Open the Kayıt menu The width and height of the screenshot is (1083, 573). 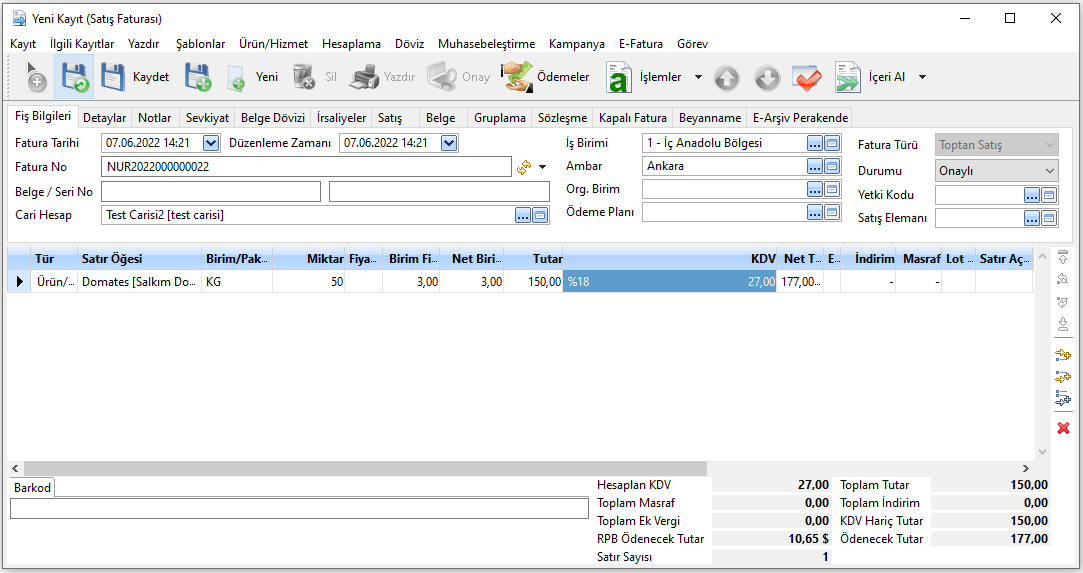[23, 43]
